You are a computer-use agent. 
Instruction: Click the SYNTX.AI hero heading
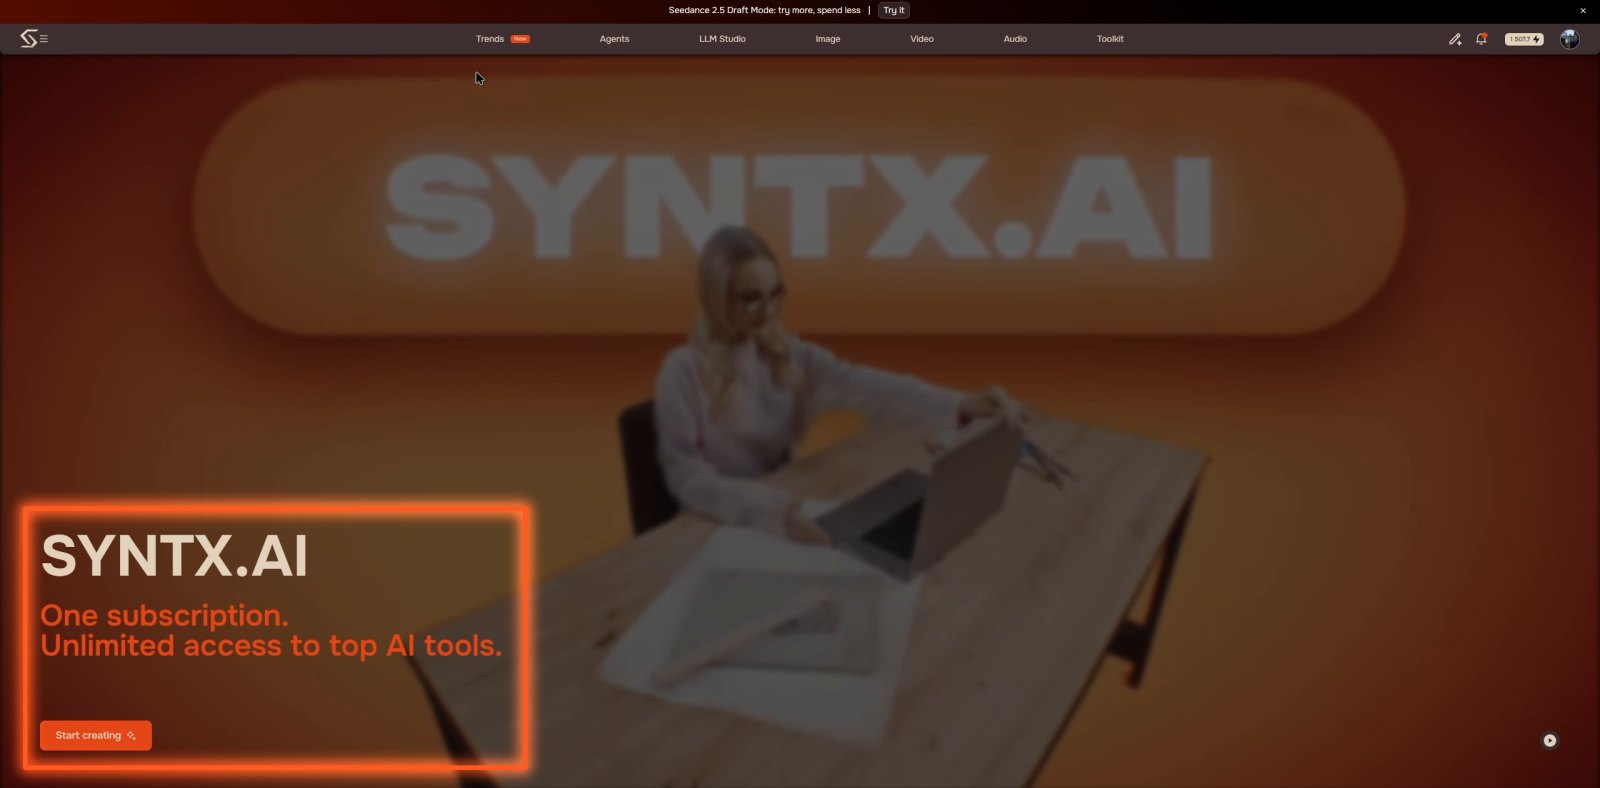pyautogui.click(x=175, y=556)
